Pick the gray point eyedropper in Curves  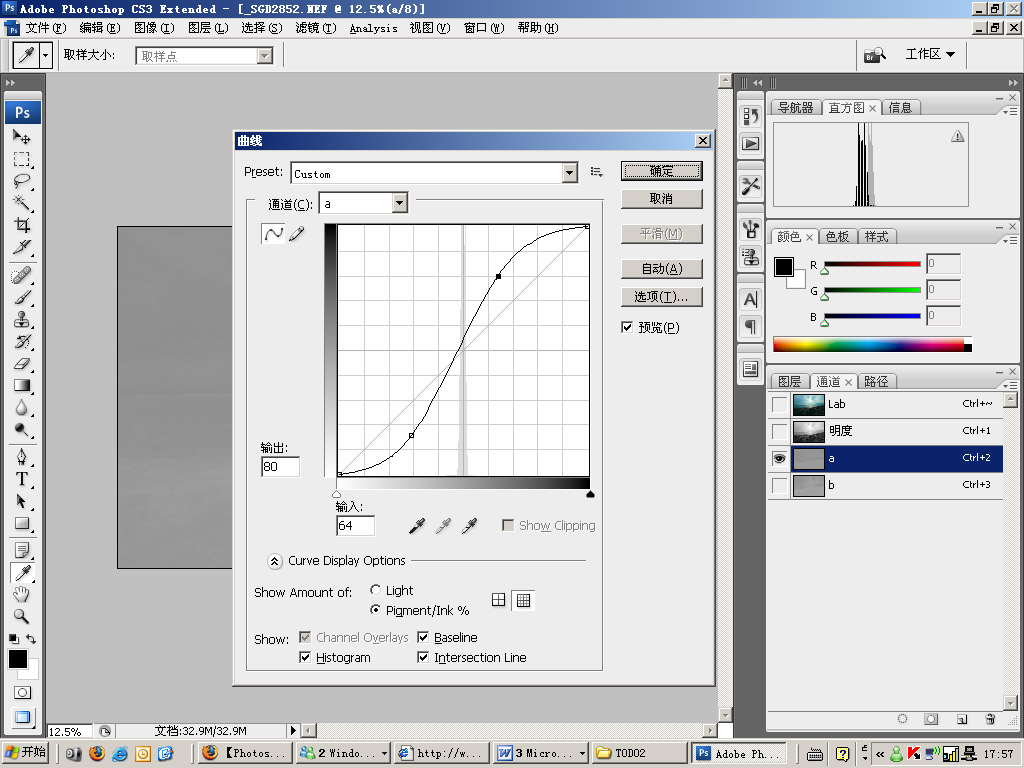click(x=443, y=526)
